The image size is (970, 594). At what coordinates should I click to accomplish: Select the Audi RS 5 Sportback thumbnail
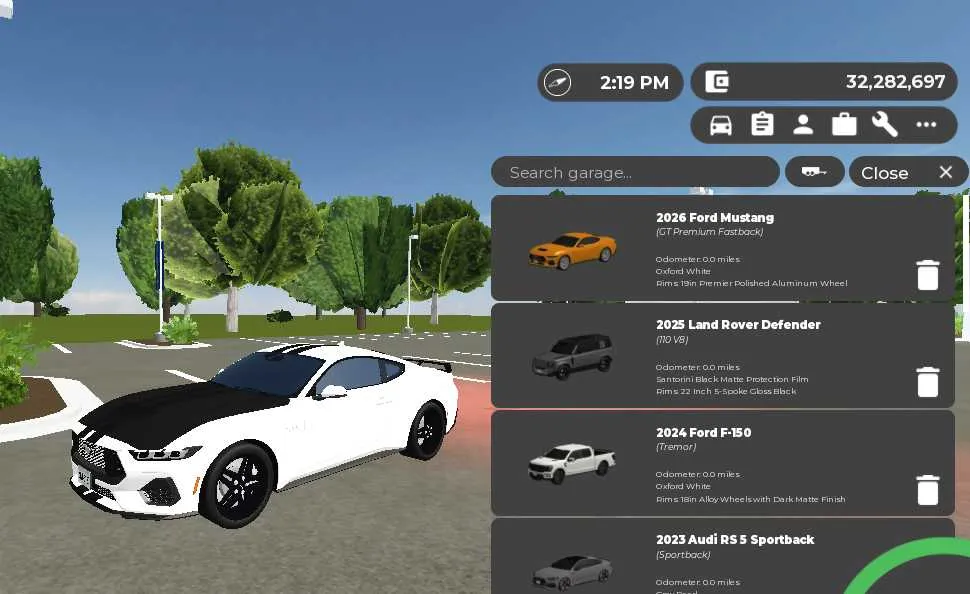pos(572,572)
